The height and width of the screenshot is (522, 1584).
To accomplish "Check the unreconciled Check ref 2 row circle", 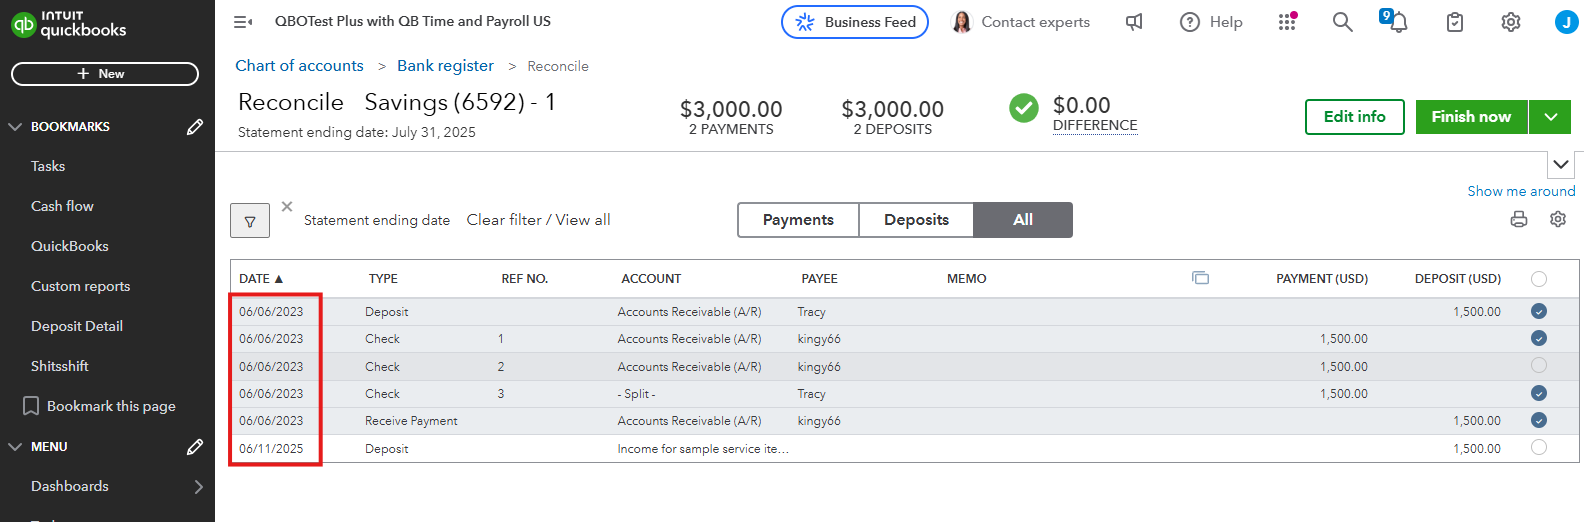I will pyautogui.click(x=1539, y=366).
